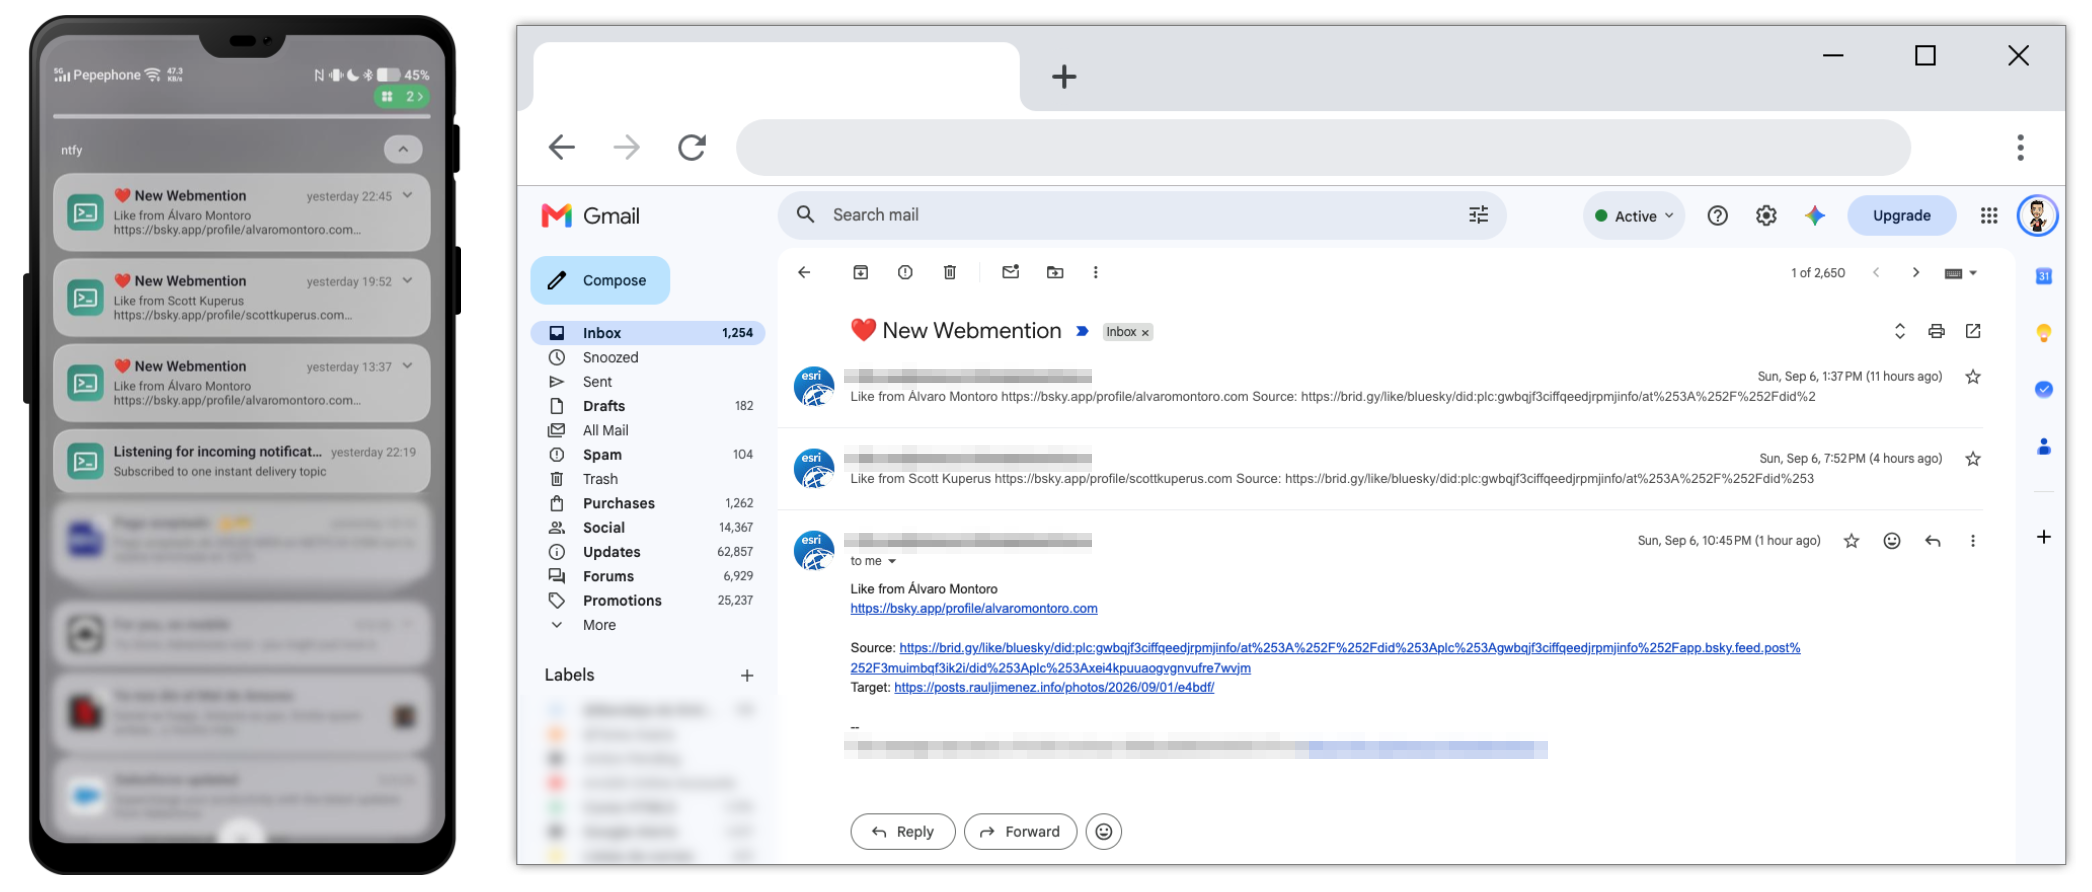
Task: Collapse ntfy notification group on phone
Action: tap(403, 150)
